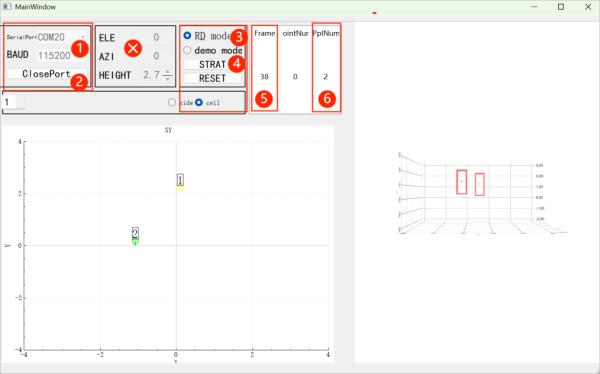
Task: Click the Frame counter value 38
Action: pyautogui.click(x=264, y=77)
